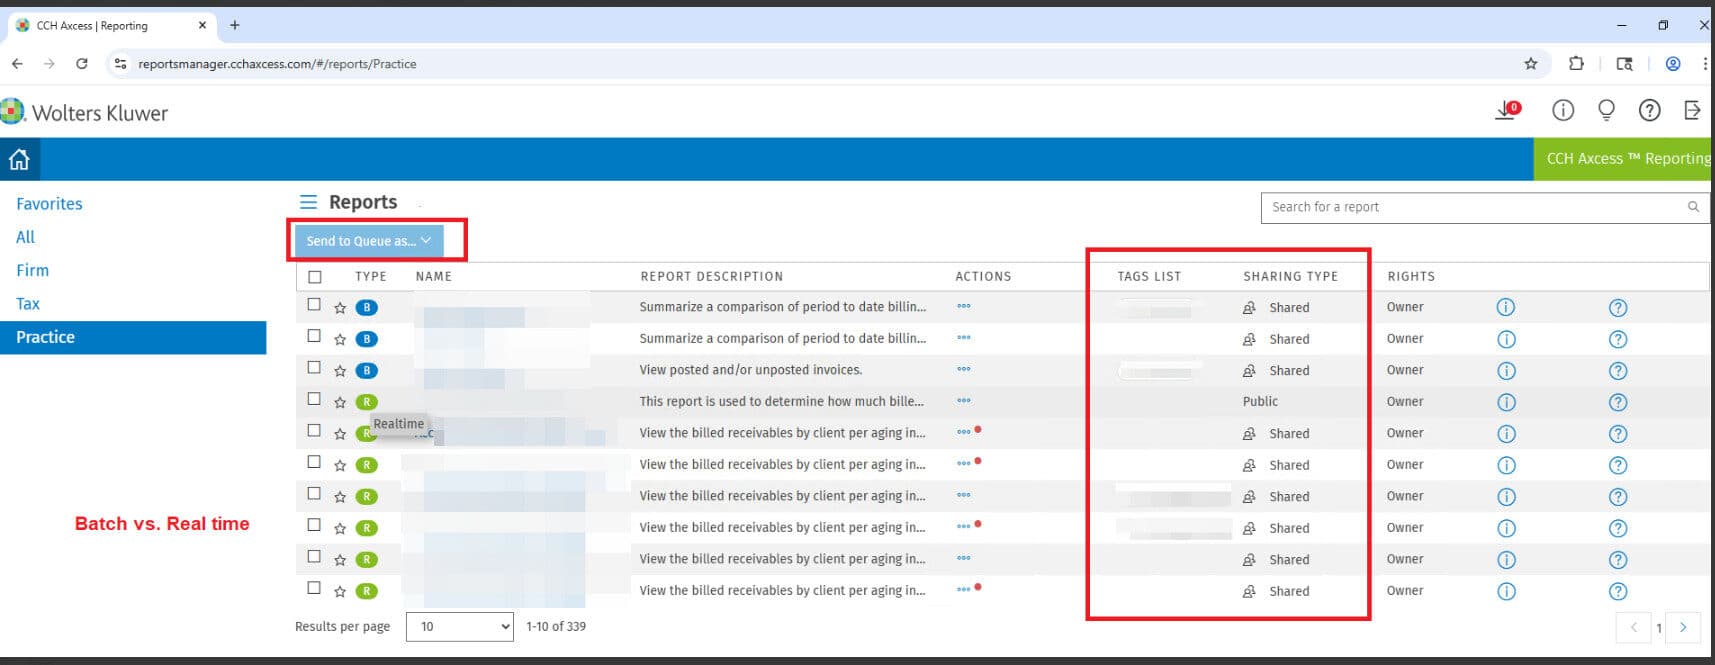Image resolution: width=1715 pixels, height=665 pixels.
Task: Select All in the left sidebar
Action: point(25,237)
